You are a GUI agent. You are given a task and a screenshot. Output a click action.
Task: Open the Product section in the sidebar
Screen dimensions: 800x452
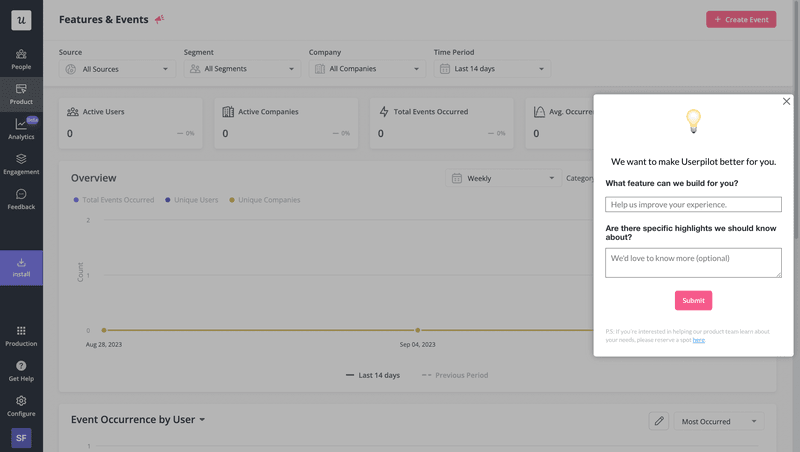point(21,94)
